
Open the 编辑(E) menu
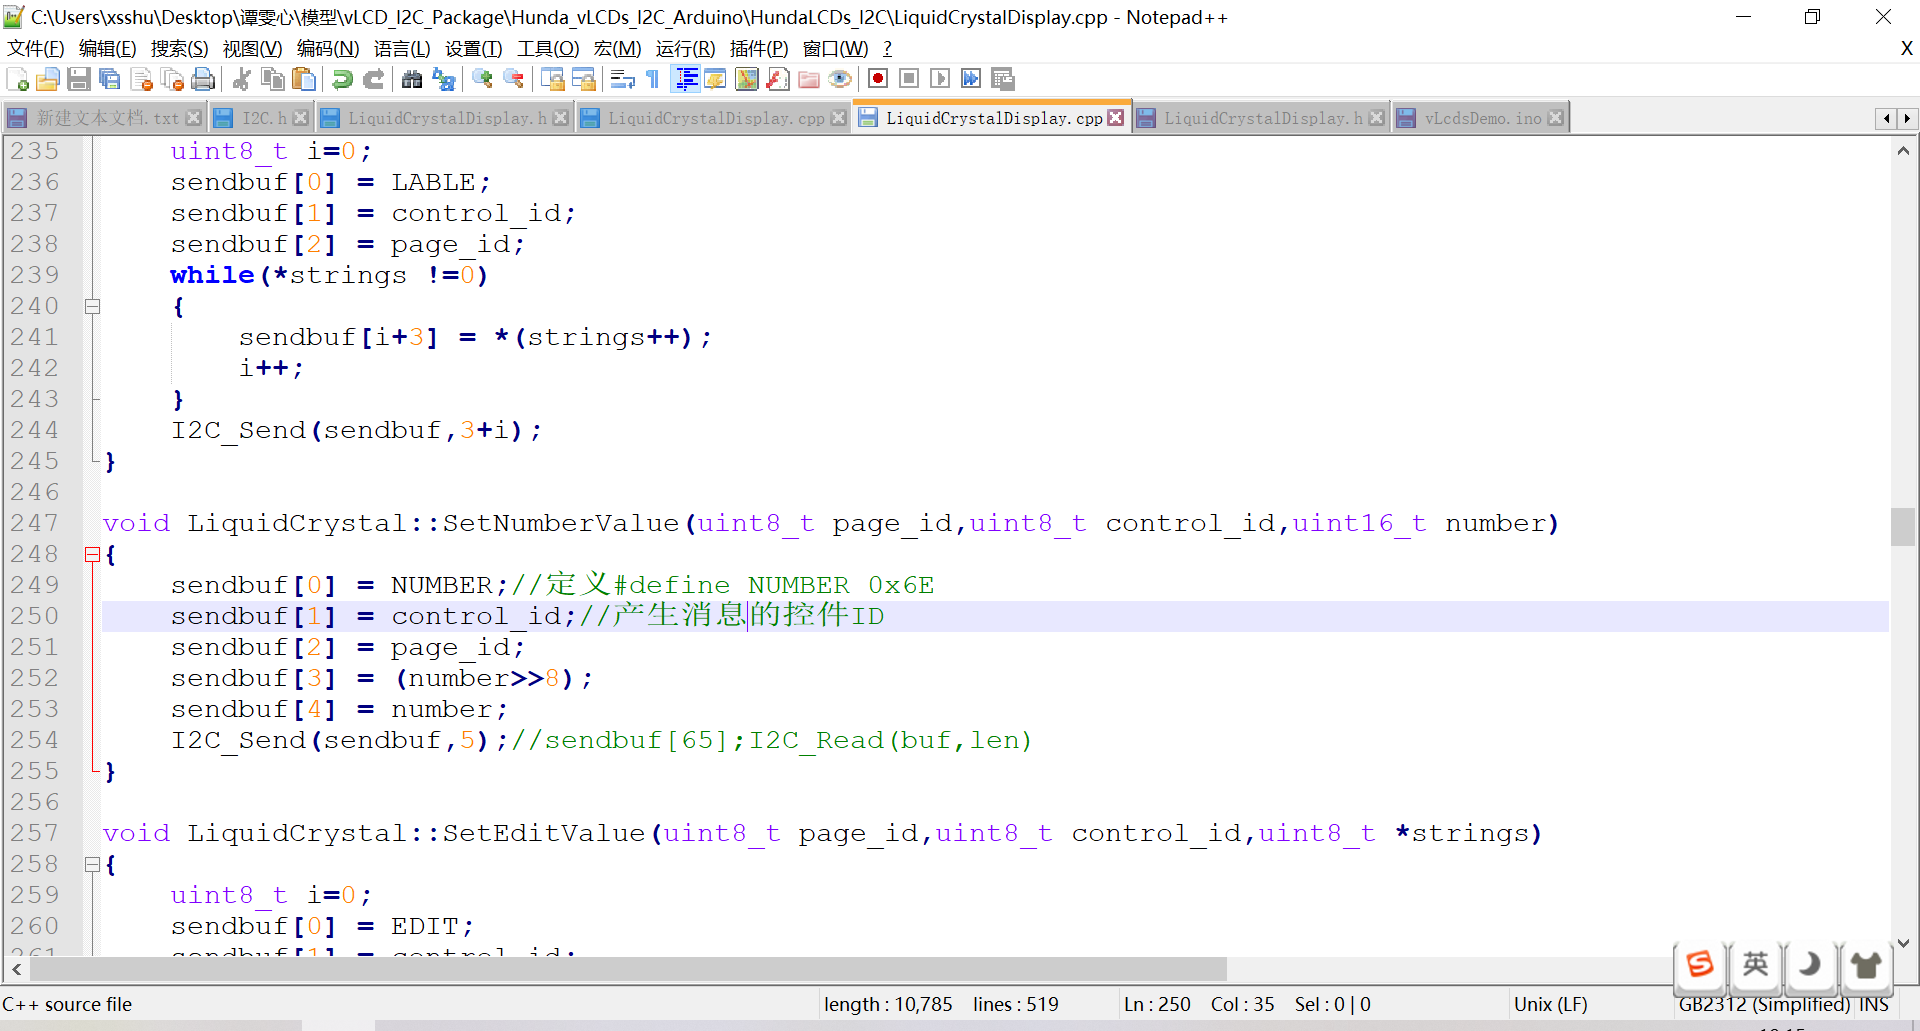pyautogui.click(x=107, y=48)
